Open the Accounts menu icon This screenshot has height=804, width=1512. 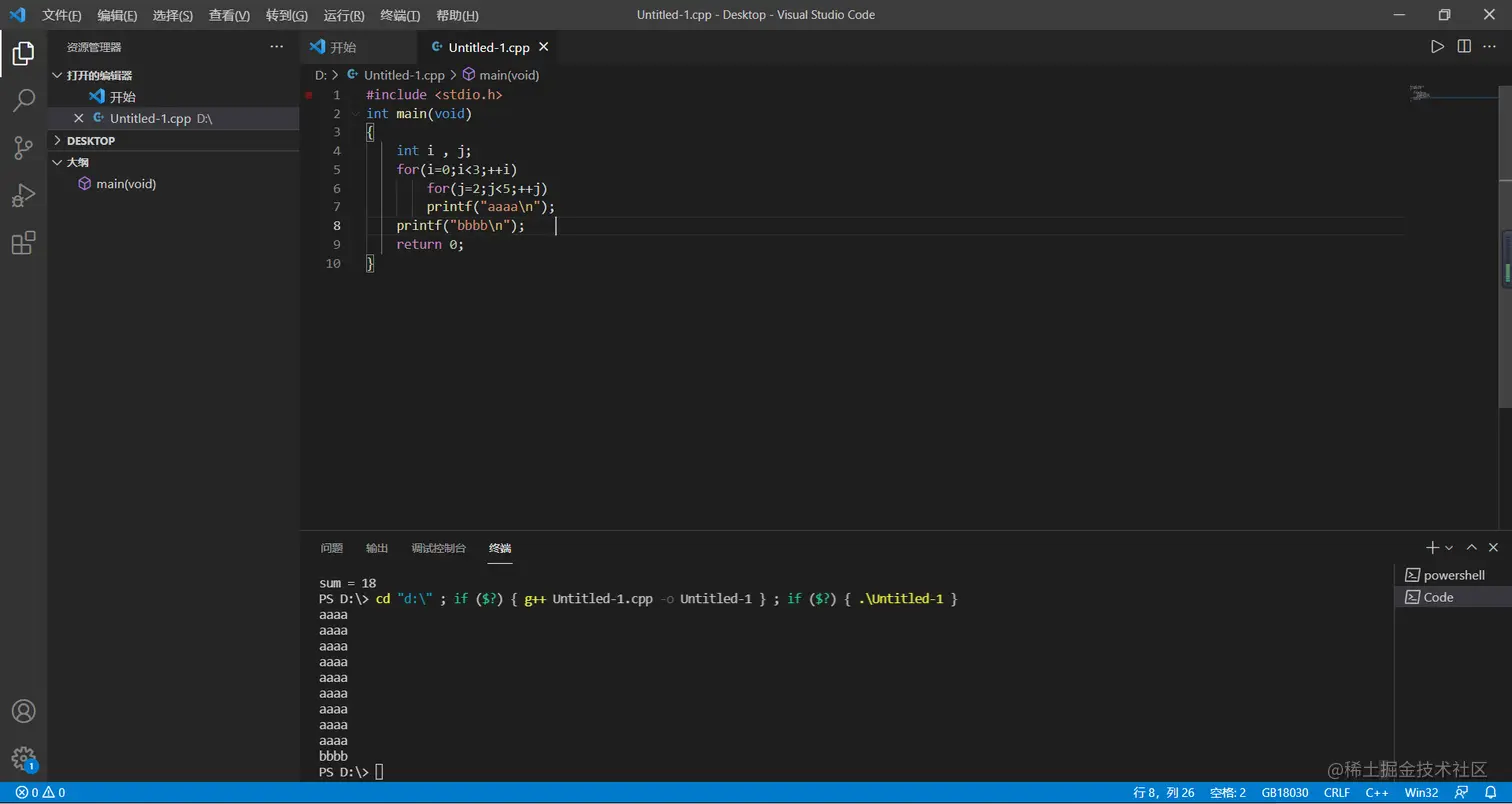coord(23,711)
